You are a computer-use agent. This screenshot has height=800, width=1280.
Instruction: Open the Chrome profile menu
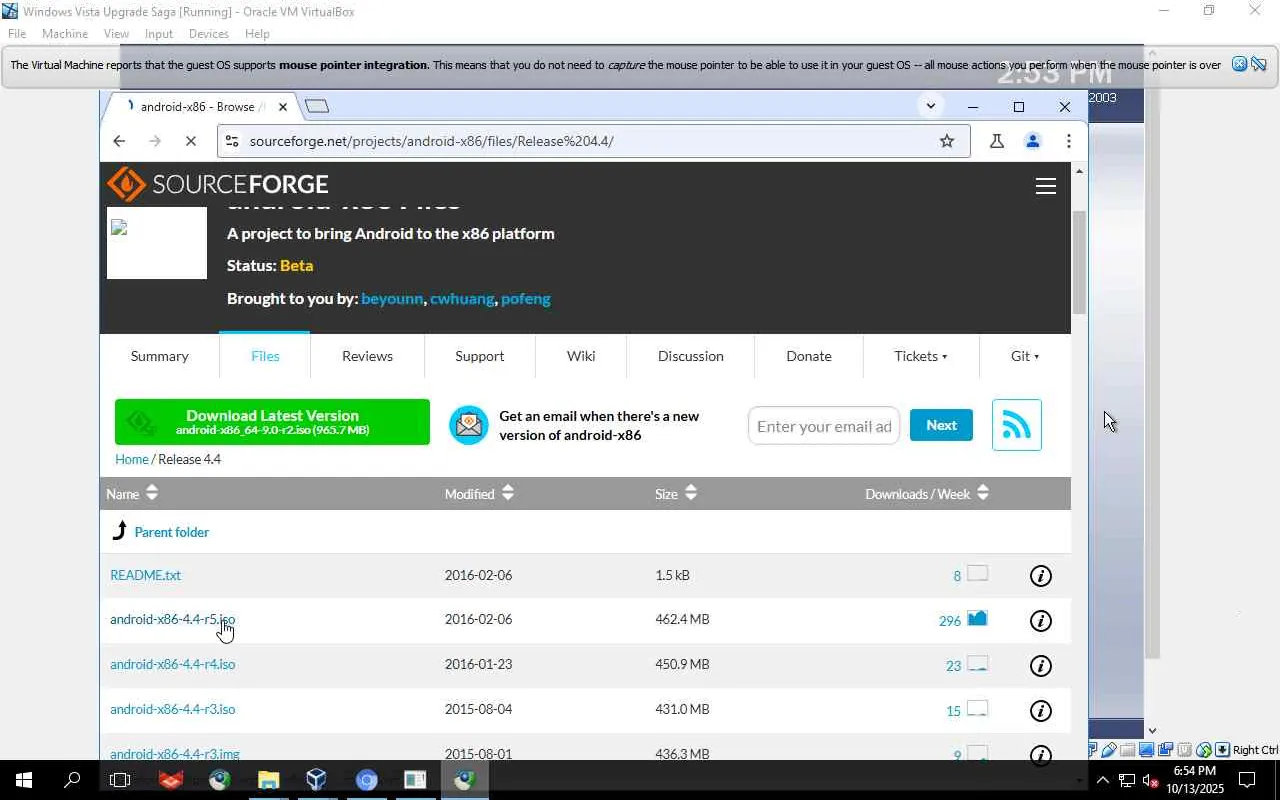[1033, 141]
